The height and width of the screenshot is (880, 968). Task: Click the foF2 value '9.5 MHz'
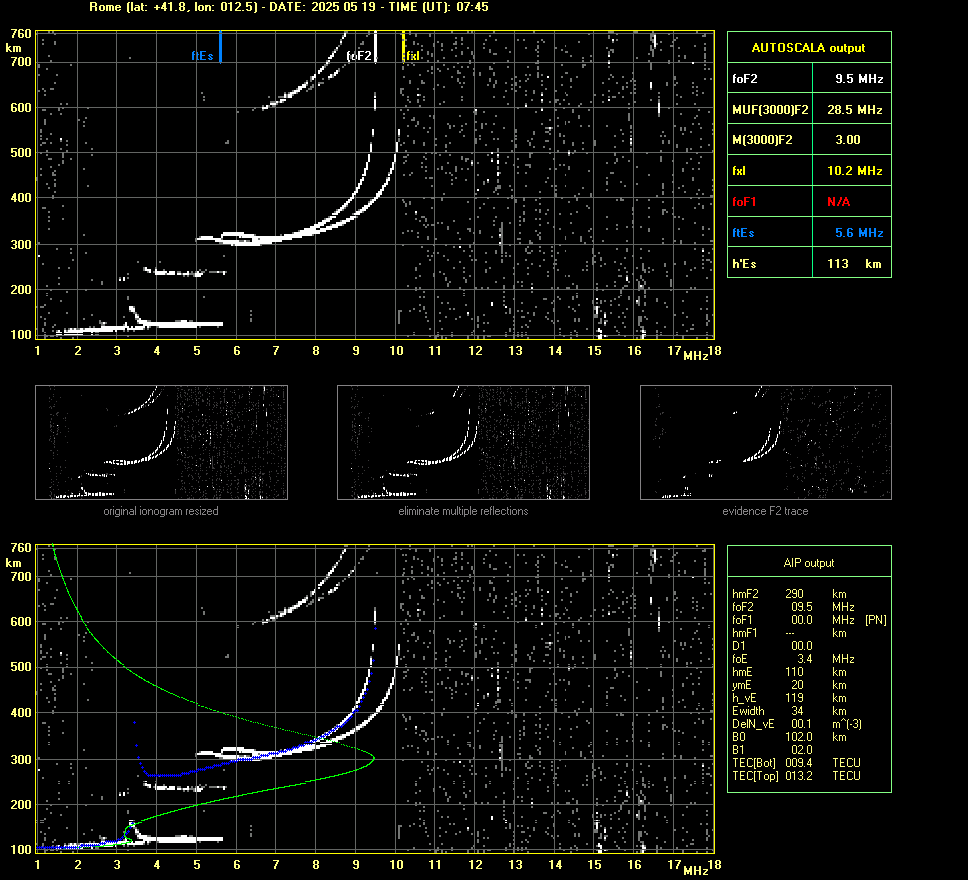859,78
